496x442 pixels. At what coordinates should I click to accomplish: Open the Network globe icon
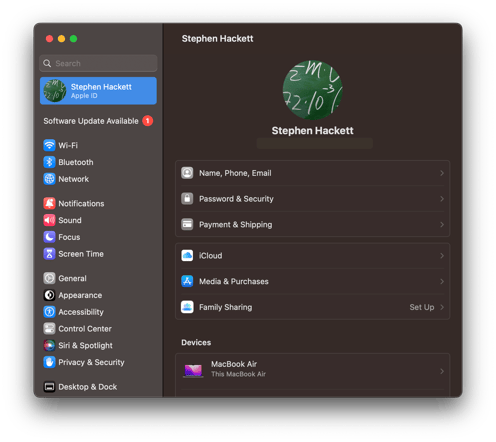point(49,179)
